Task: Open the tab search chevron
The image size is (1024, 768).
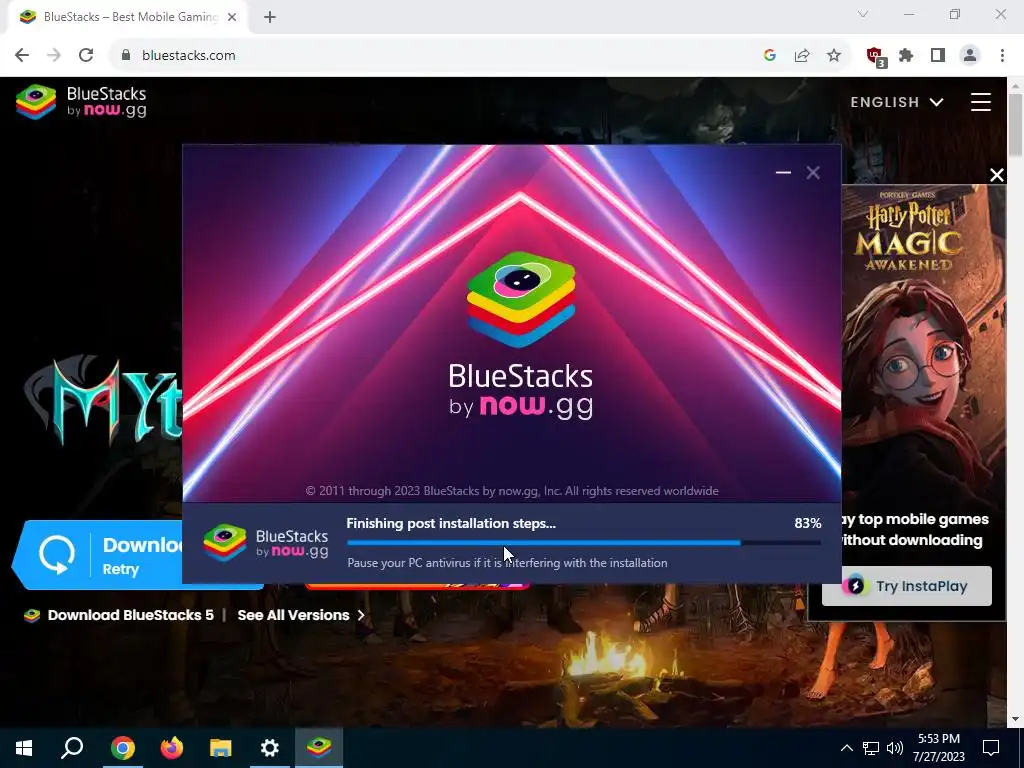Action: point(863,14)
